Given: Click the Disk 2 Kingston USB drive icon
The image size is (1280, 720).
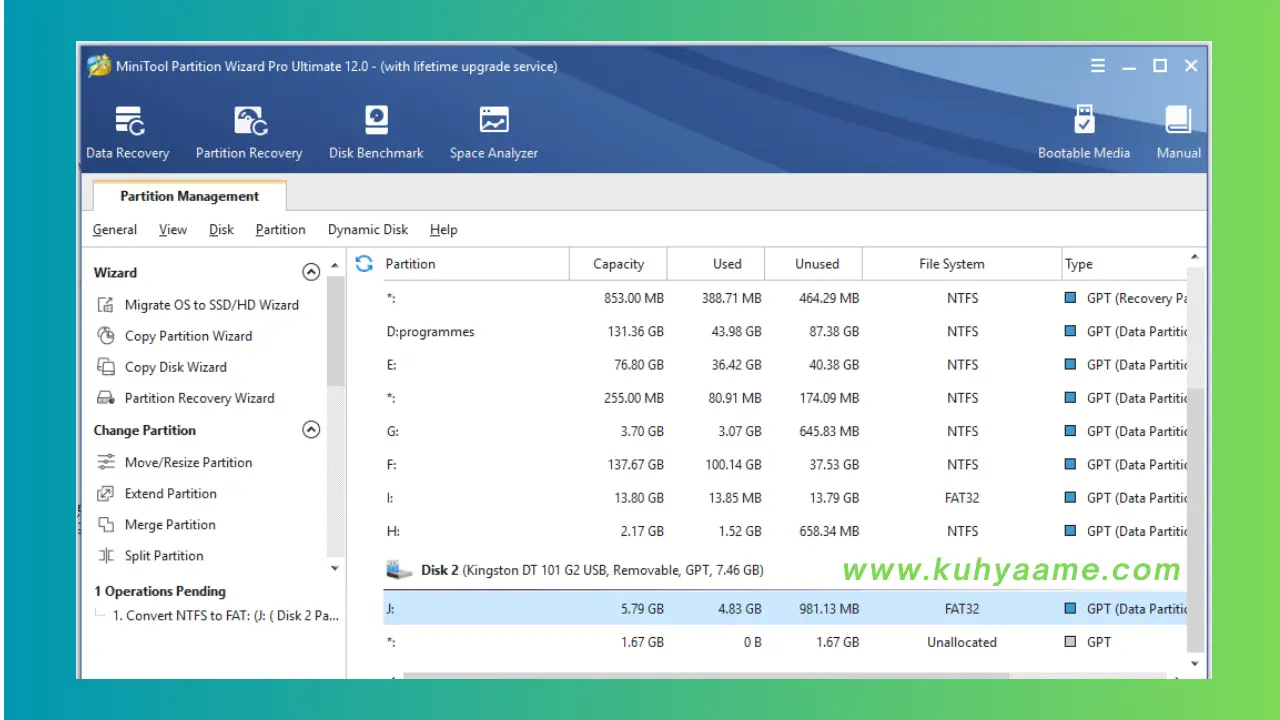Looking at the screenshot, I should point(399,570).
